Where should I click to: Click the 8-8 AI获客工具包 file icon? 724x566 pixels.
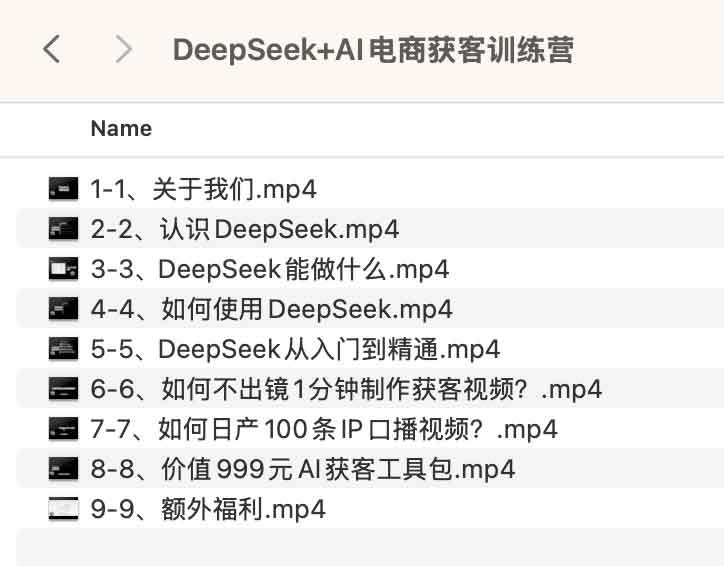63,469
